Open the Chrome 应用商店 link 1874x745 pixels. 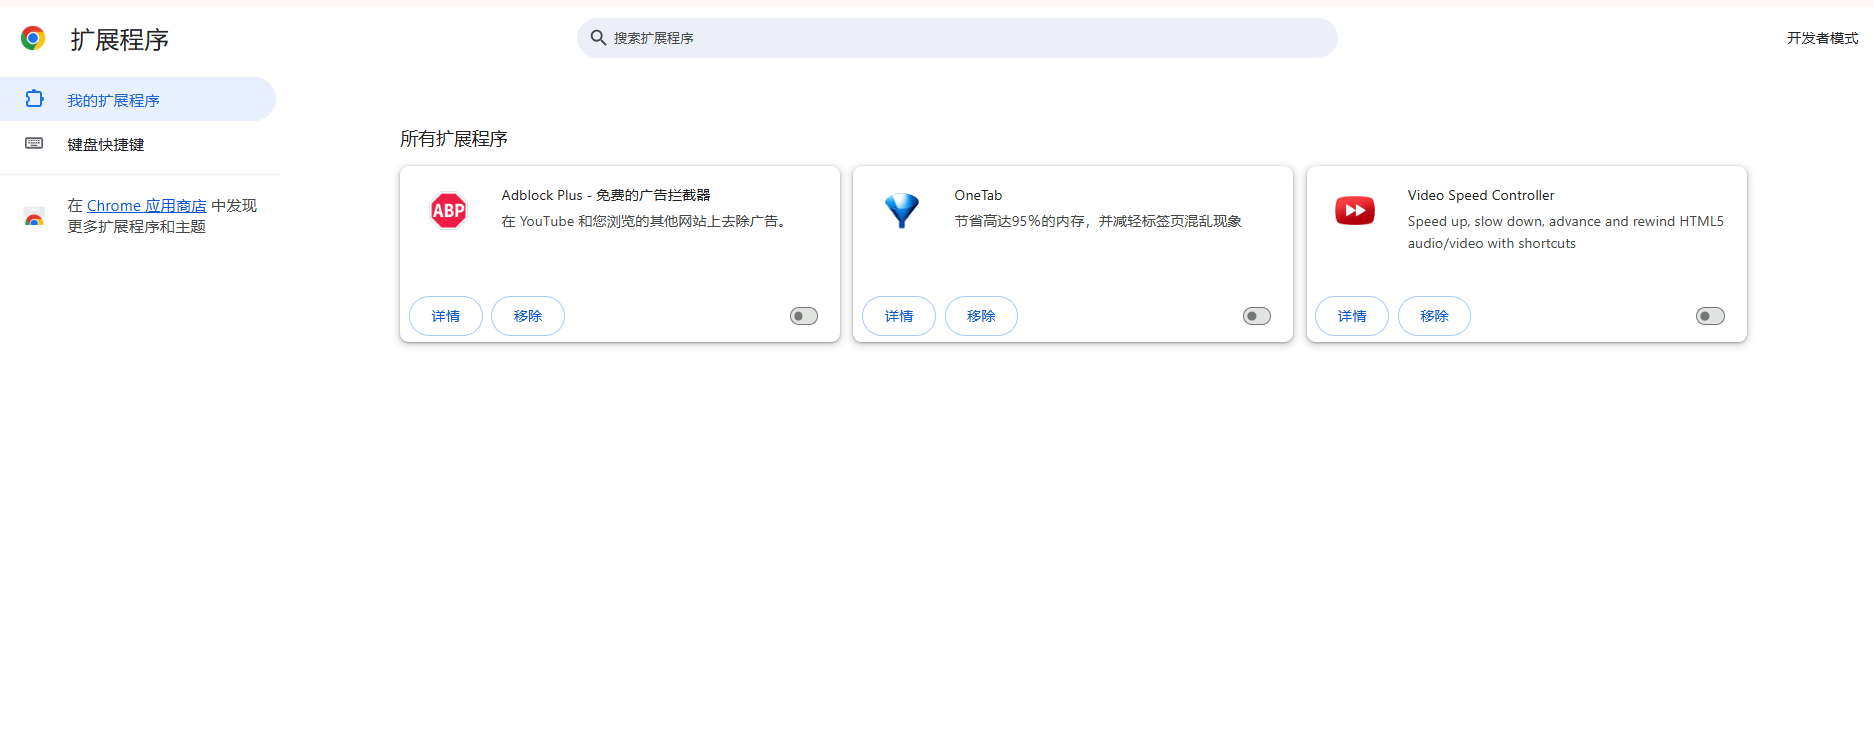147,205
